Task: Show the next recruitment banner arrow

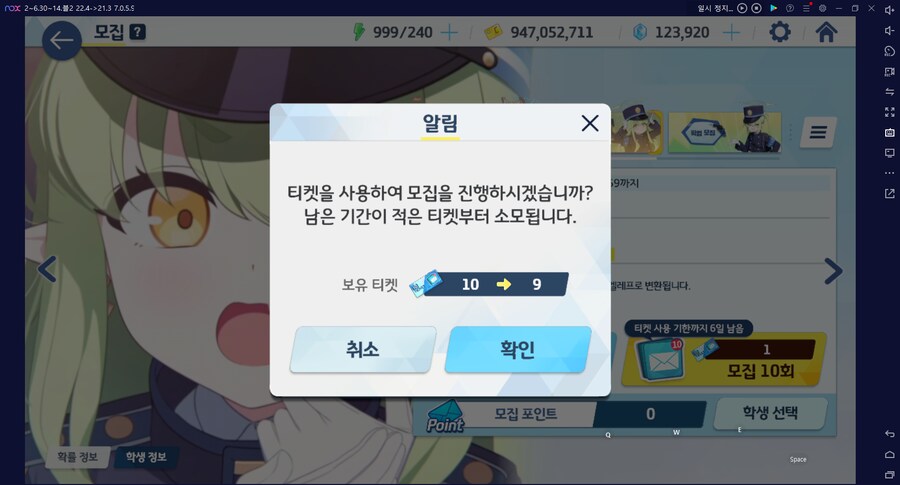Action: click(833, 271)
